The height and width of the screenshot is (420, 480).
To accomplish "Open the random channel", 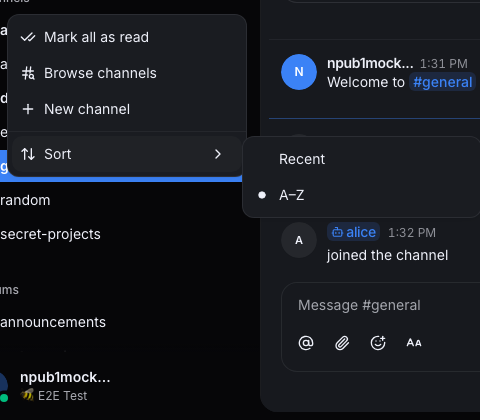I will coord(25,201).
